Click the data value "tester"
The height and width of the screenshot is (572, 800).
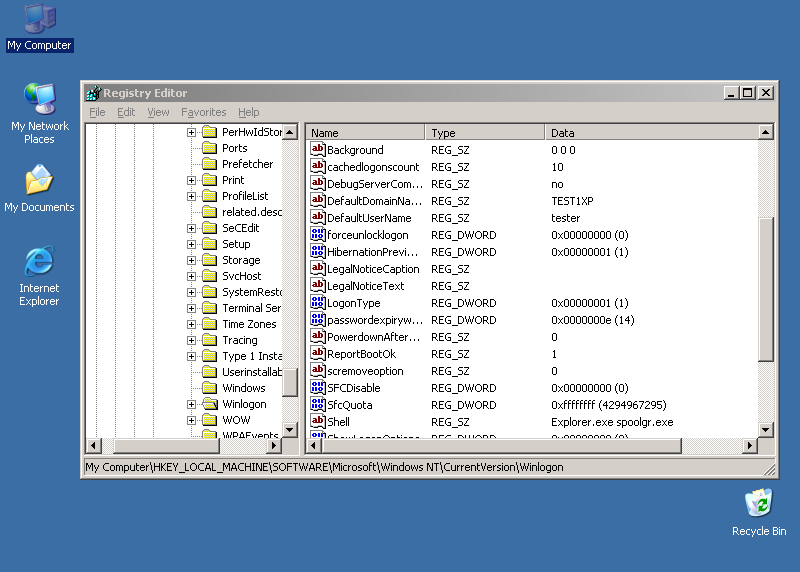(565, 218)
